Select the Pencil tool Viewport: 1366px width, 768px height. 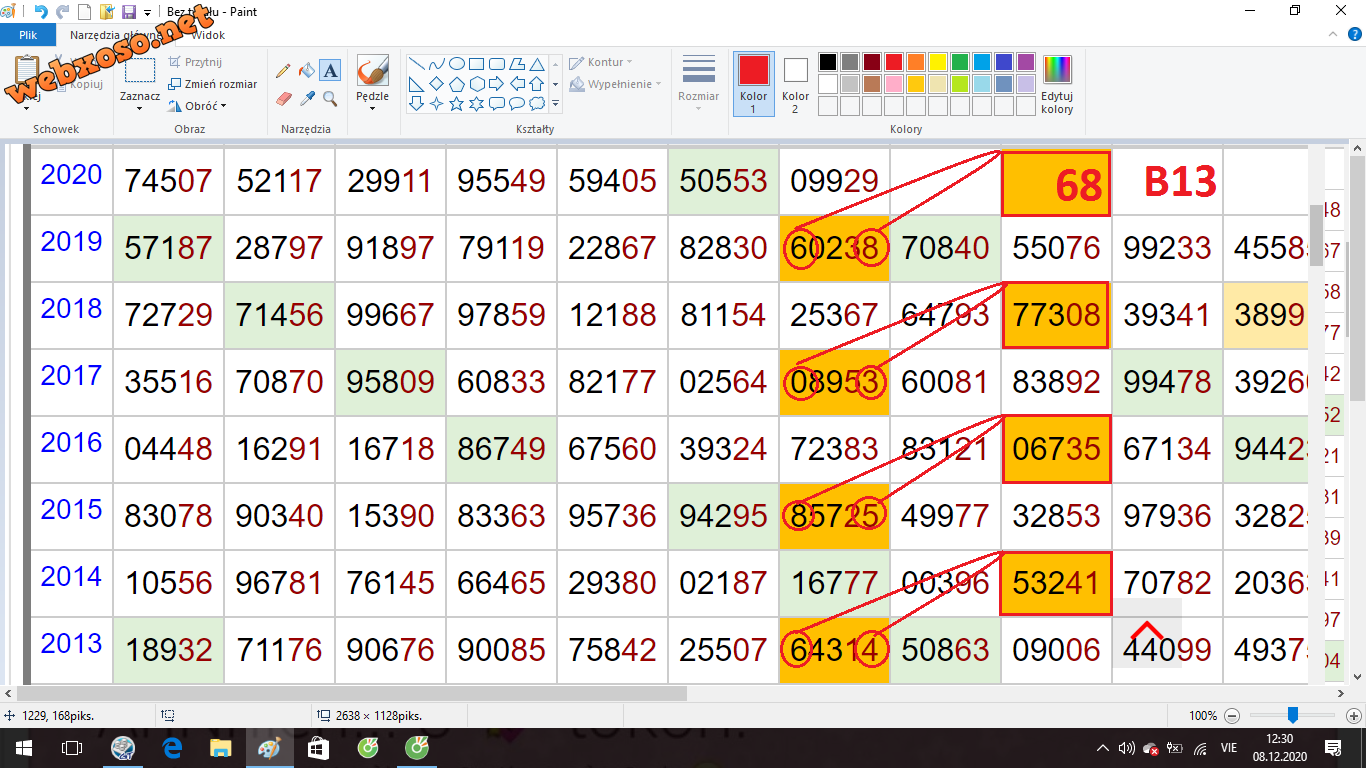(283, 71)
